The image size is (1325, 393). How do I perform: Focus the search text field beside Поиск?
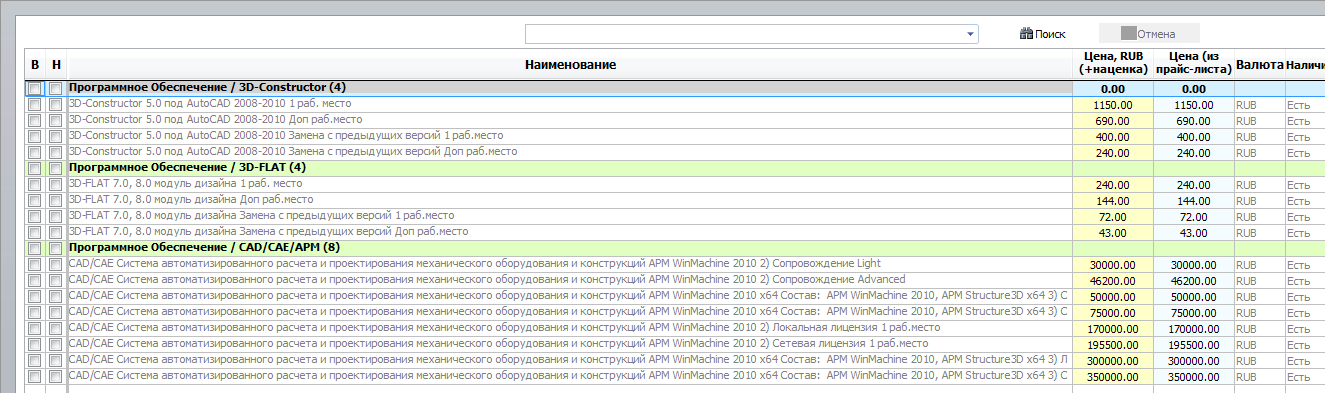click(x=745, y=35)
